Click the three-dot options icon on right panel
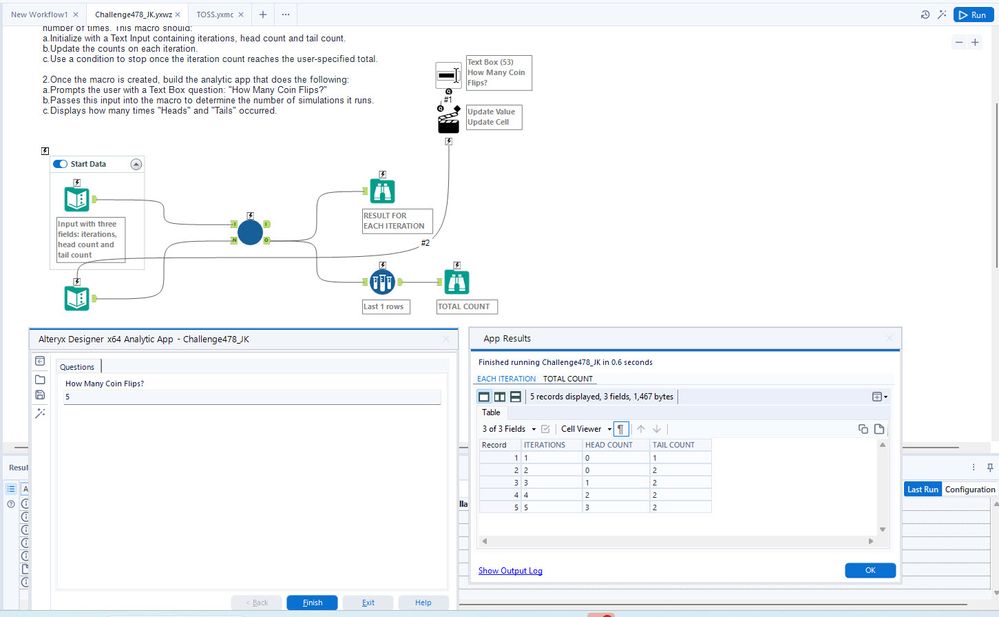 tap(974, 467)
